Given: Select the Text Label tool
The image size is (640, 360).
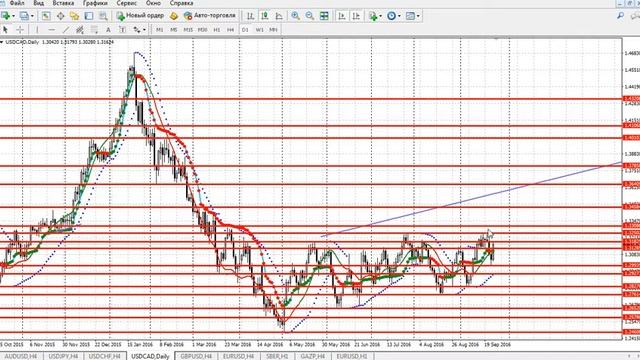Looking at the screenshot, I should click(x=122, y=29).
